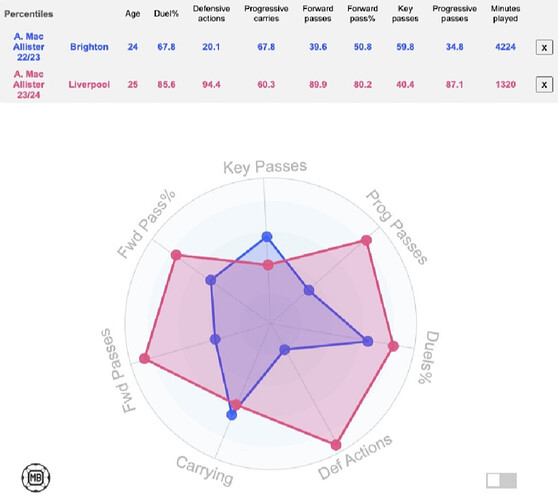Click the pink Prog Passes data point
558x500 pixels.
pyautogui.click(x=366, y=240)
